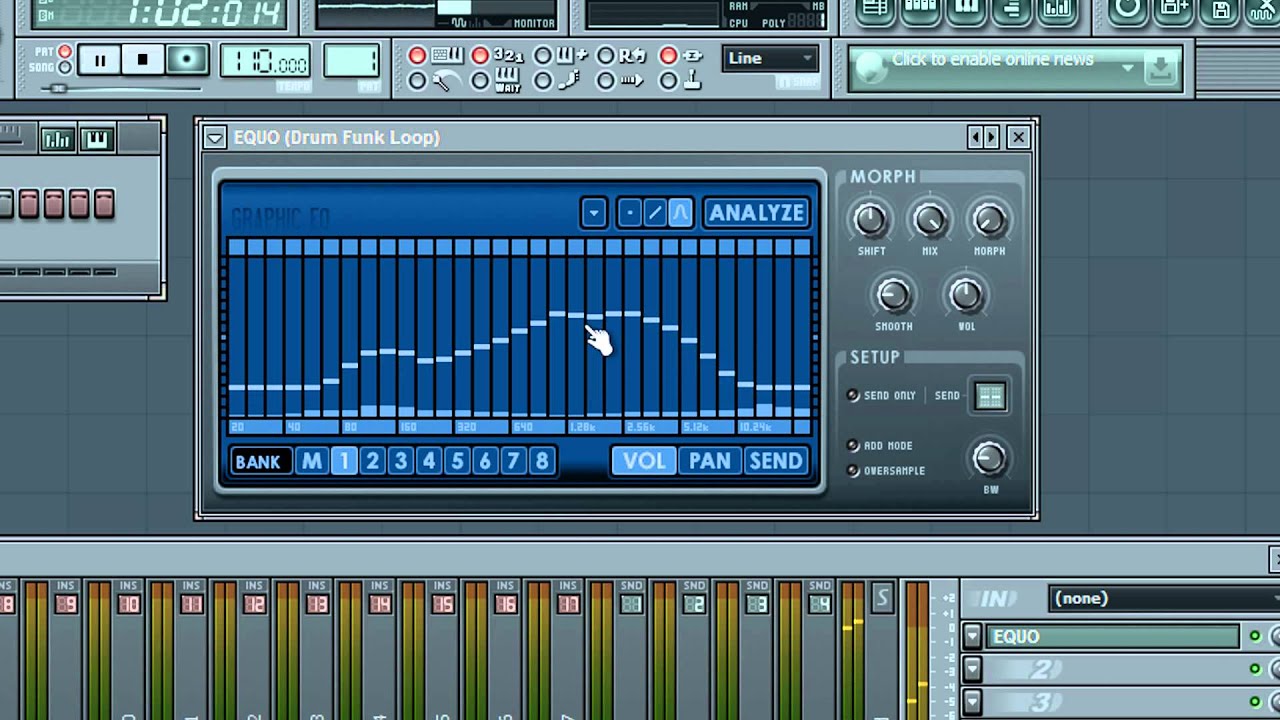Screen dimensions: 1280x720
Task: Toggle the EQUO slot enable LED
Action: coord(1255,637)
